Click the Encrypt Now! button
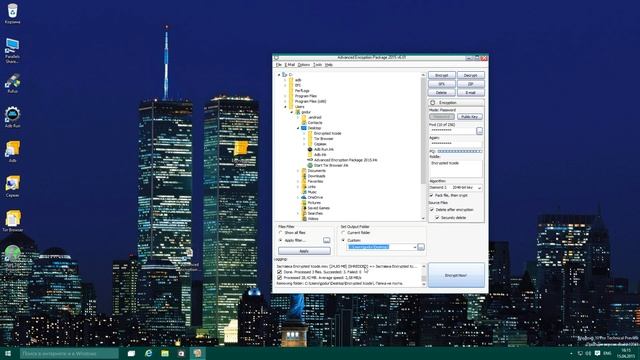 click(x=456, y=275)
